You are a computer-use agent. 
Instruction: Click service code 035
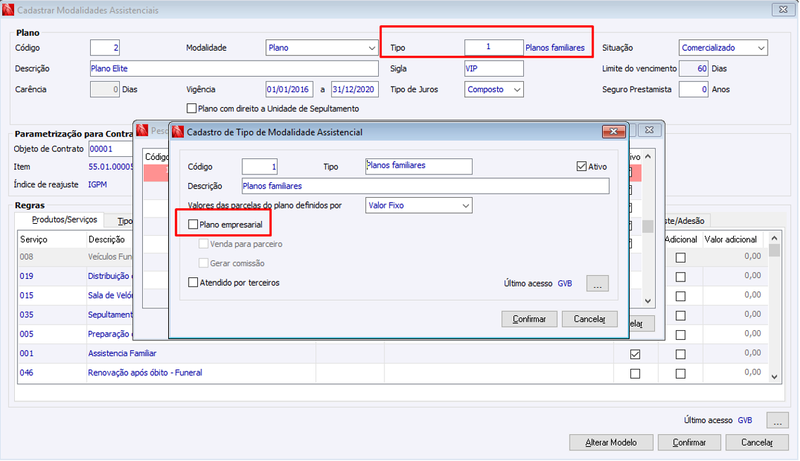(27, 315)
